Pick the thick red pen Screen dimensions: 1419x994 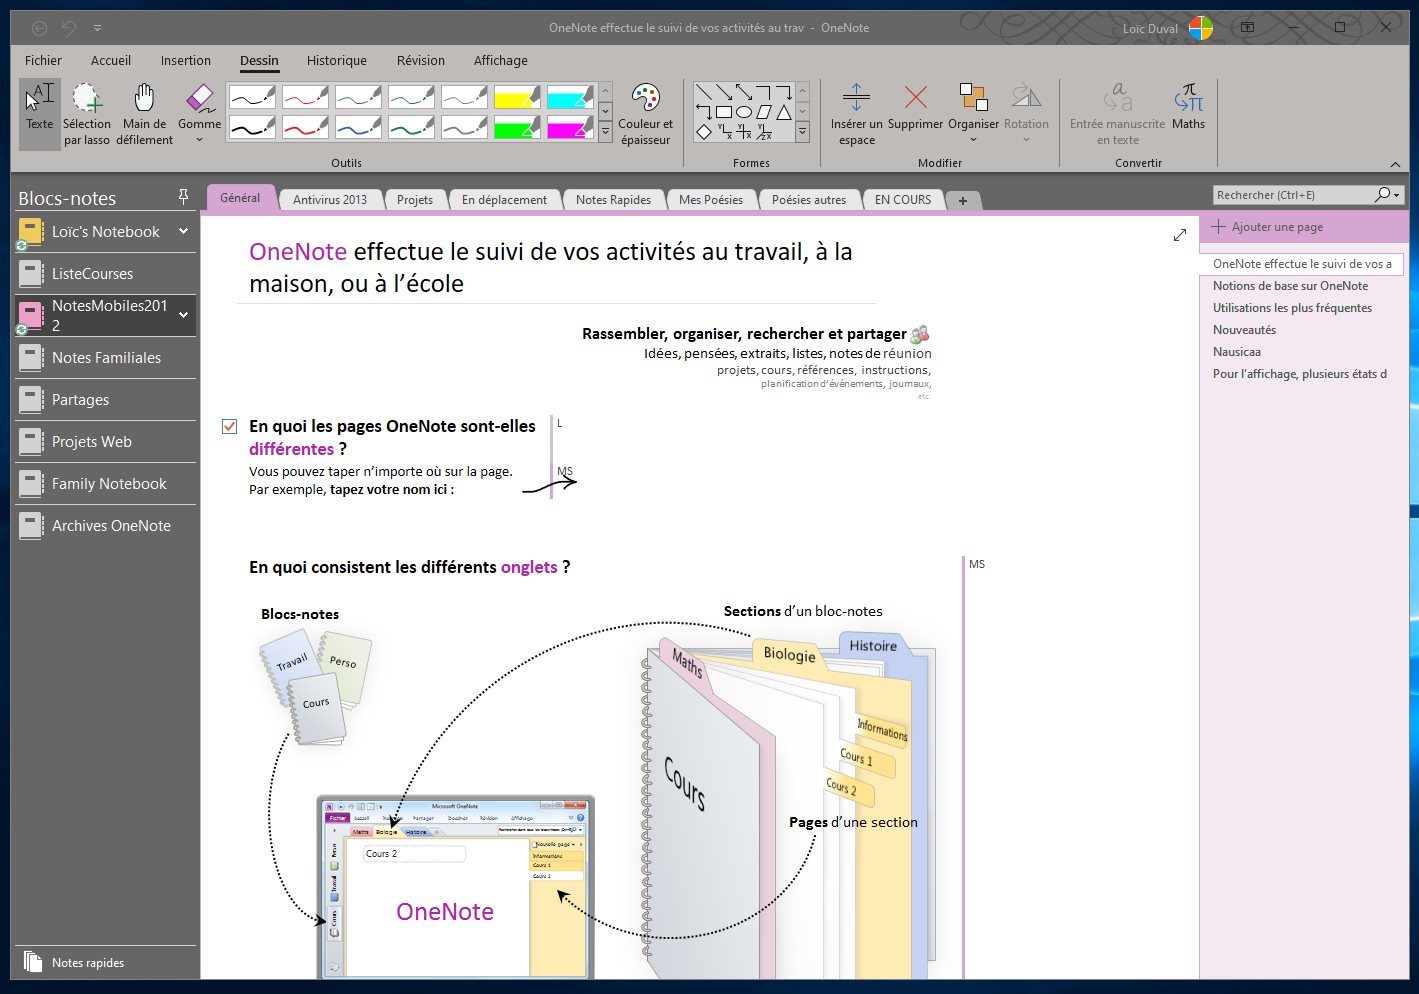pos(306,128)
